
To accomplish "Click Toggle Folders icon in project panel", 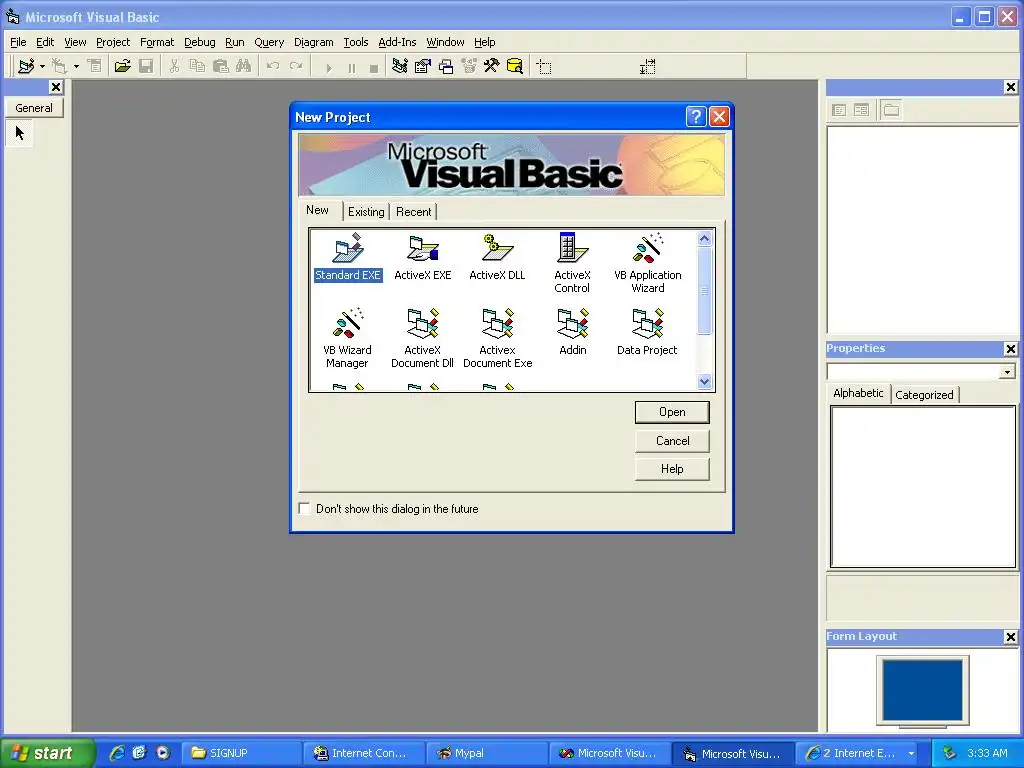I will point(891,110).
